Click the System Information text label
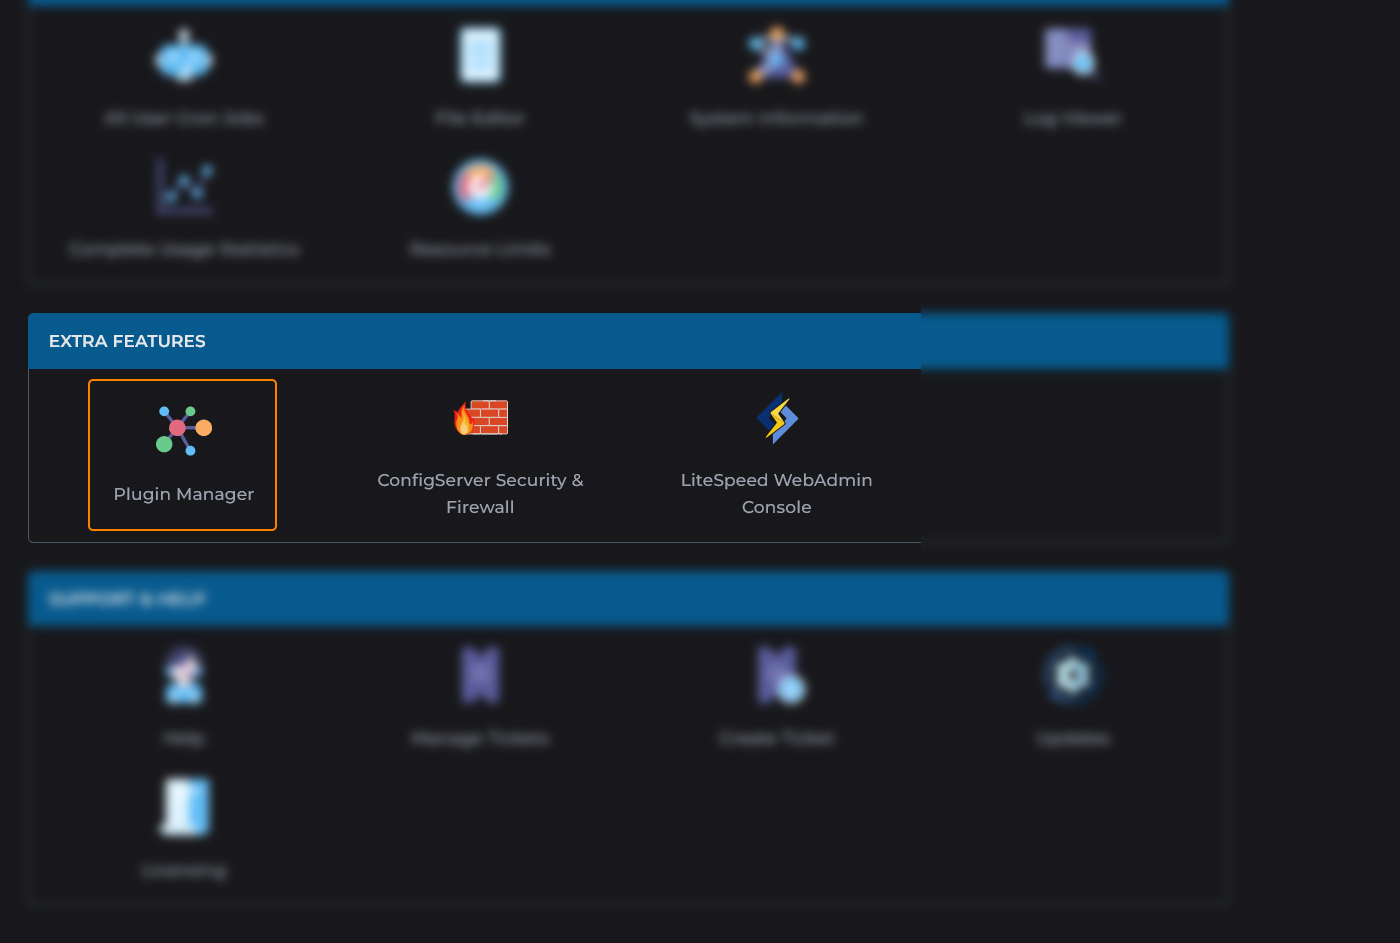The image size is (1400, 943). click(776, 119)
